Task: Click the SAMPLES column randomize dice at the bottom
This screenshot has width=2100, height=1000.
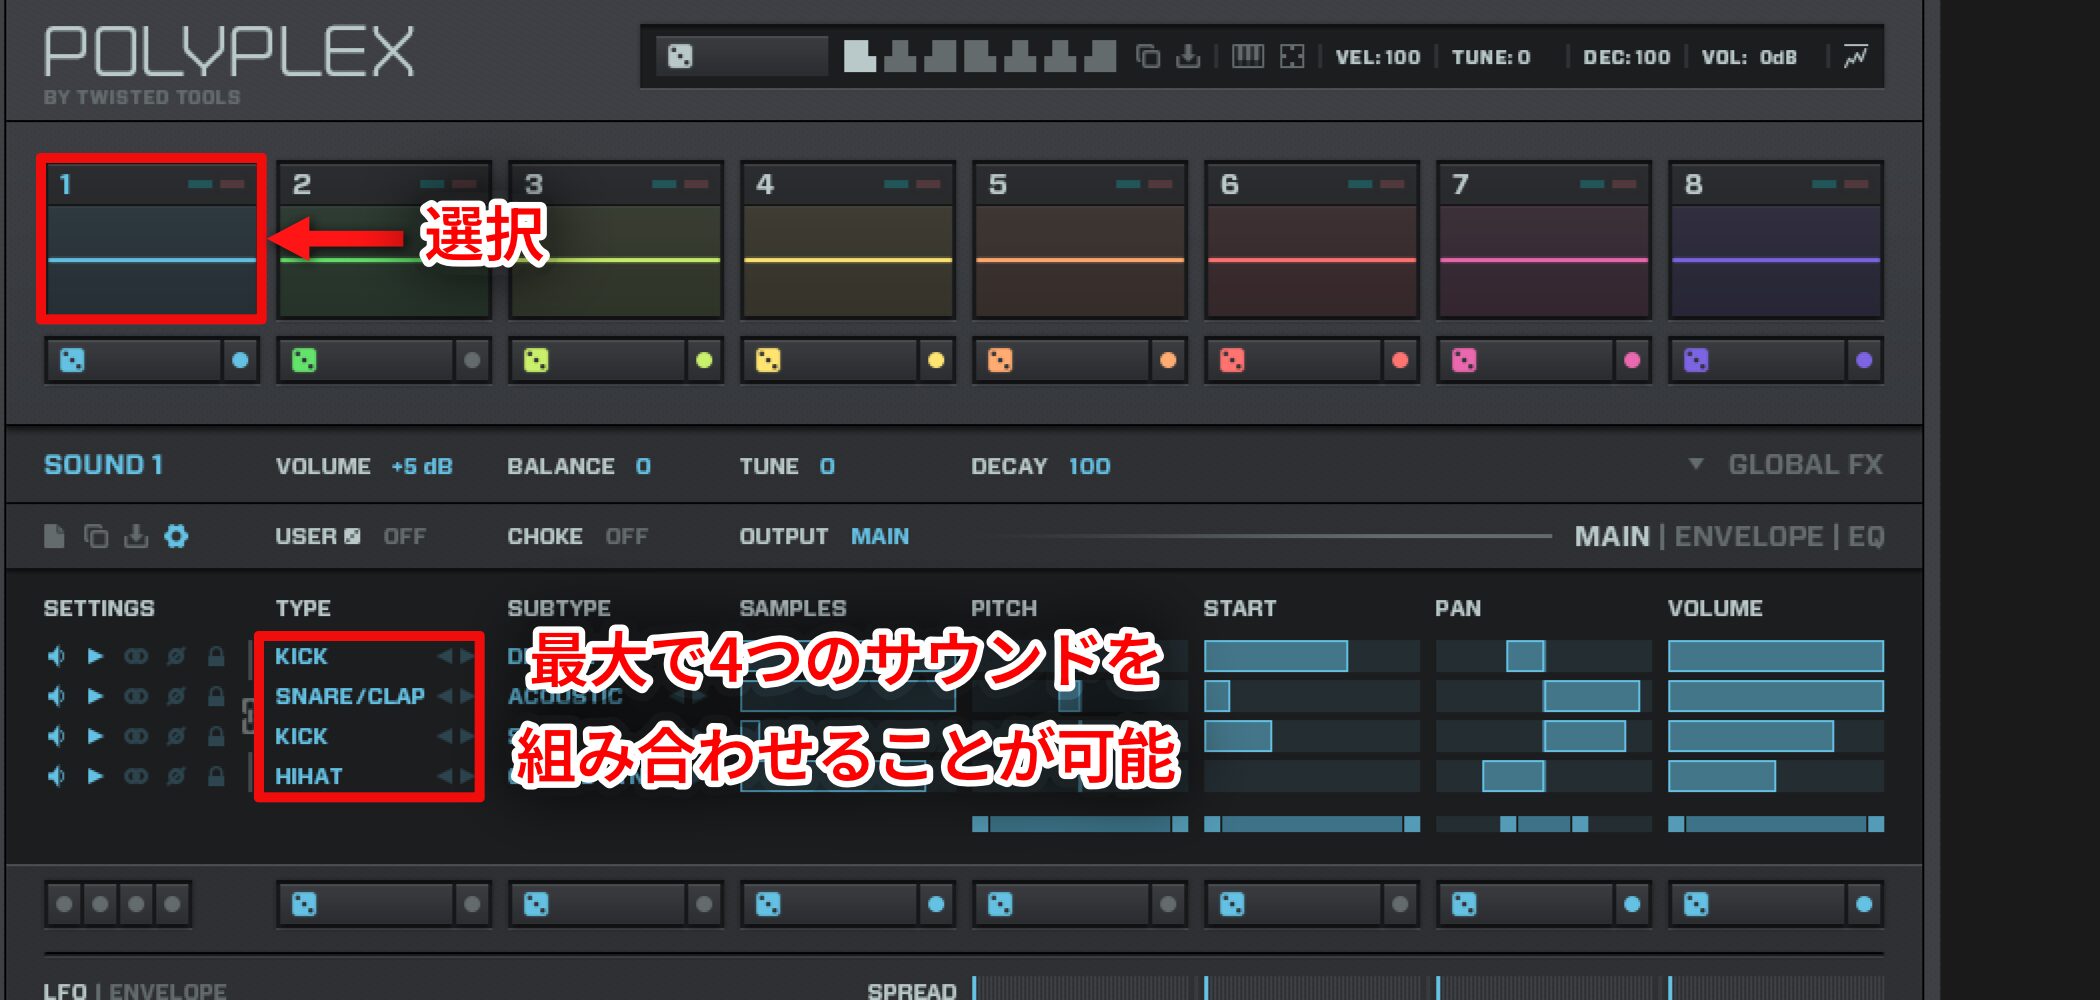Action: [768, 905]
